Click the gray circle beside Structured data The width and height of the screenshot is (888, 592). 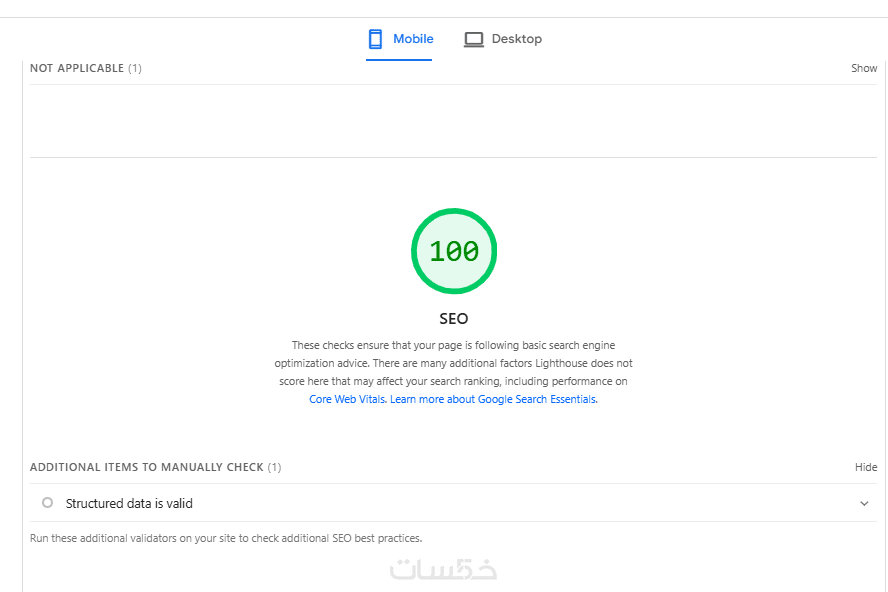[47, 503]
